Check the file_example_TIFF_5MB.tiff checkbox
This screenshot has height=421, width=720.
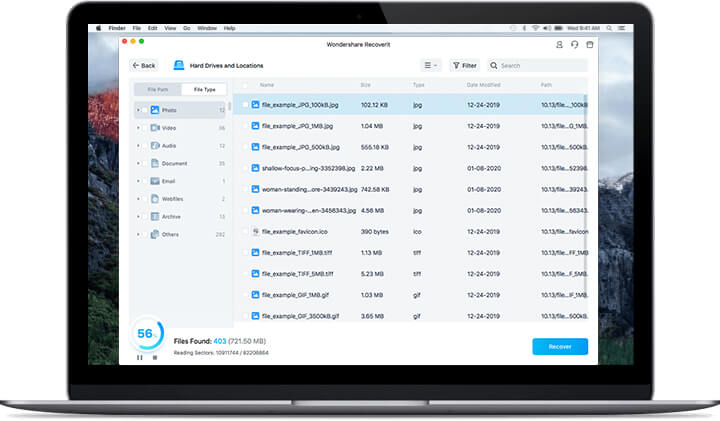coord(245,274)
